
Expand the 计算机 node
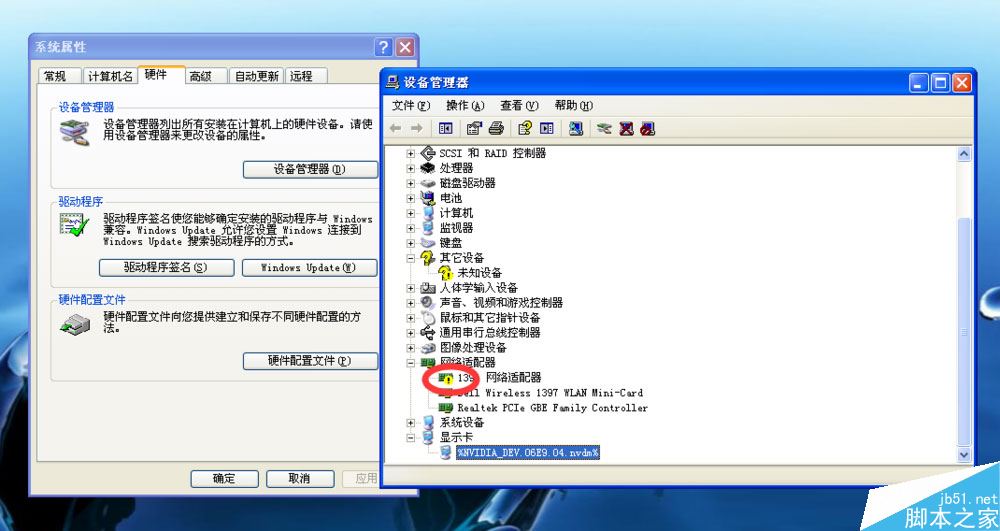coord(411,213)
